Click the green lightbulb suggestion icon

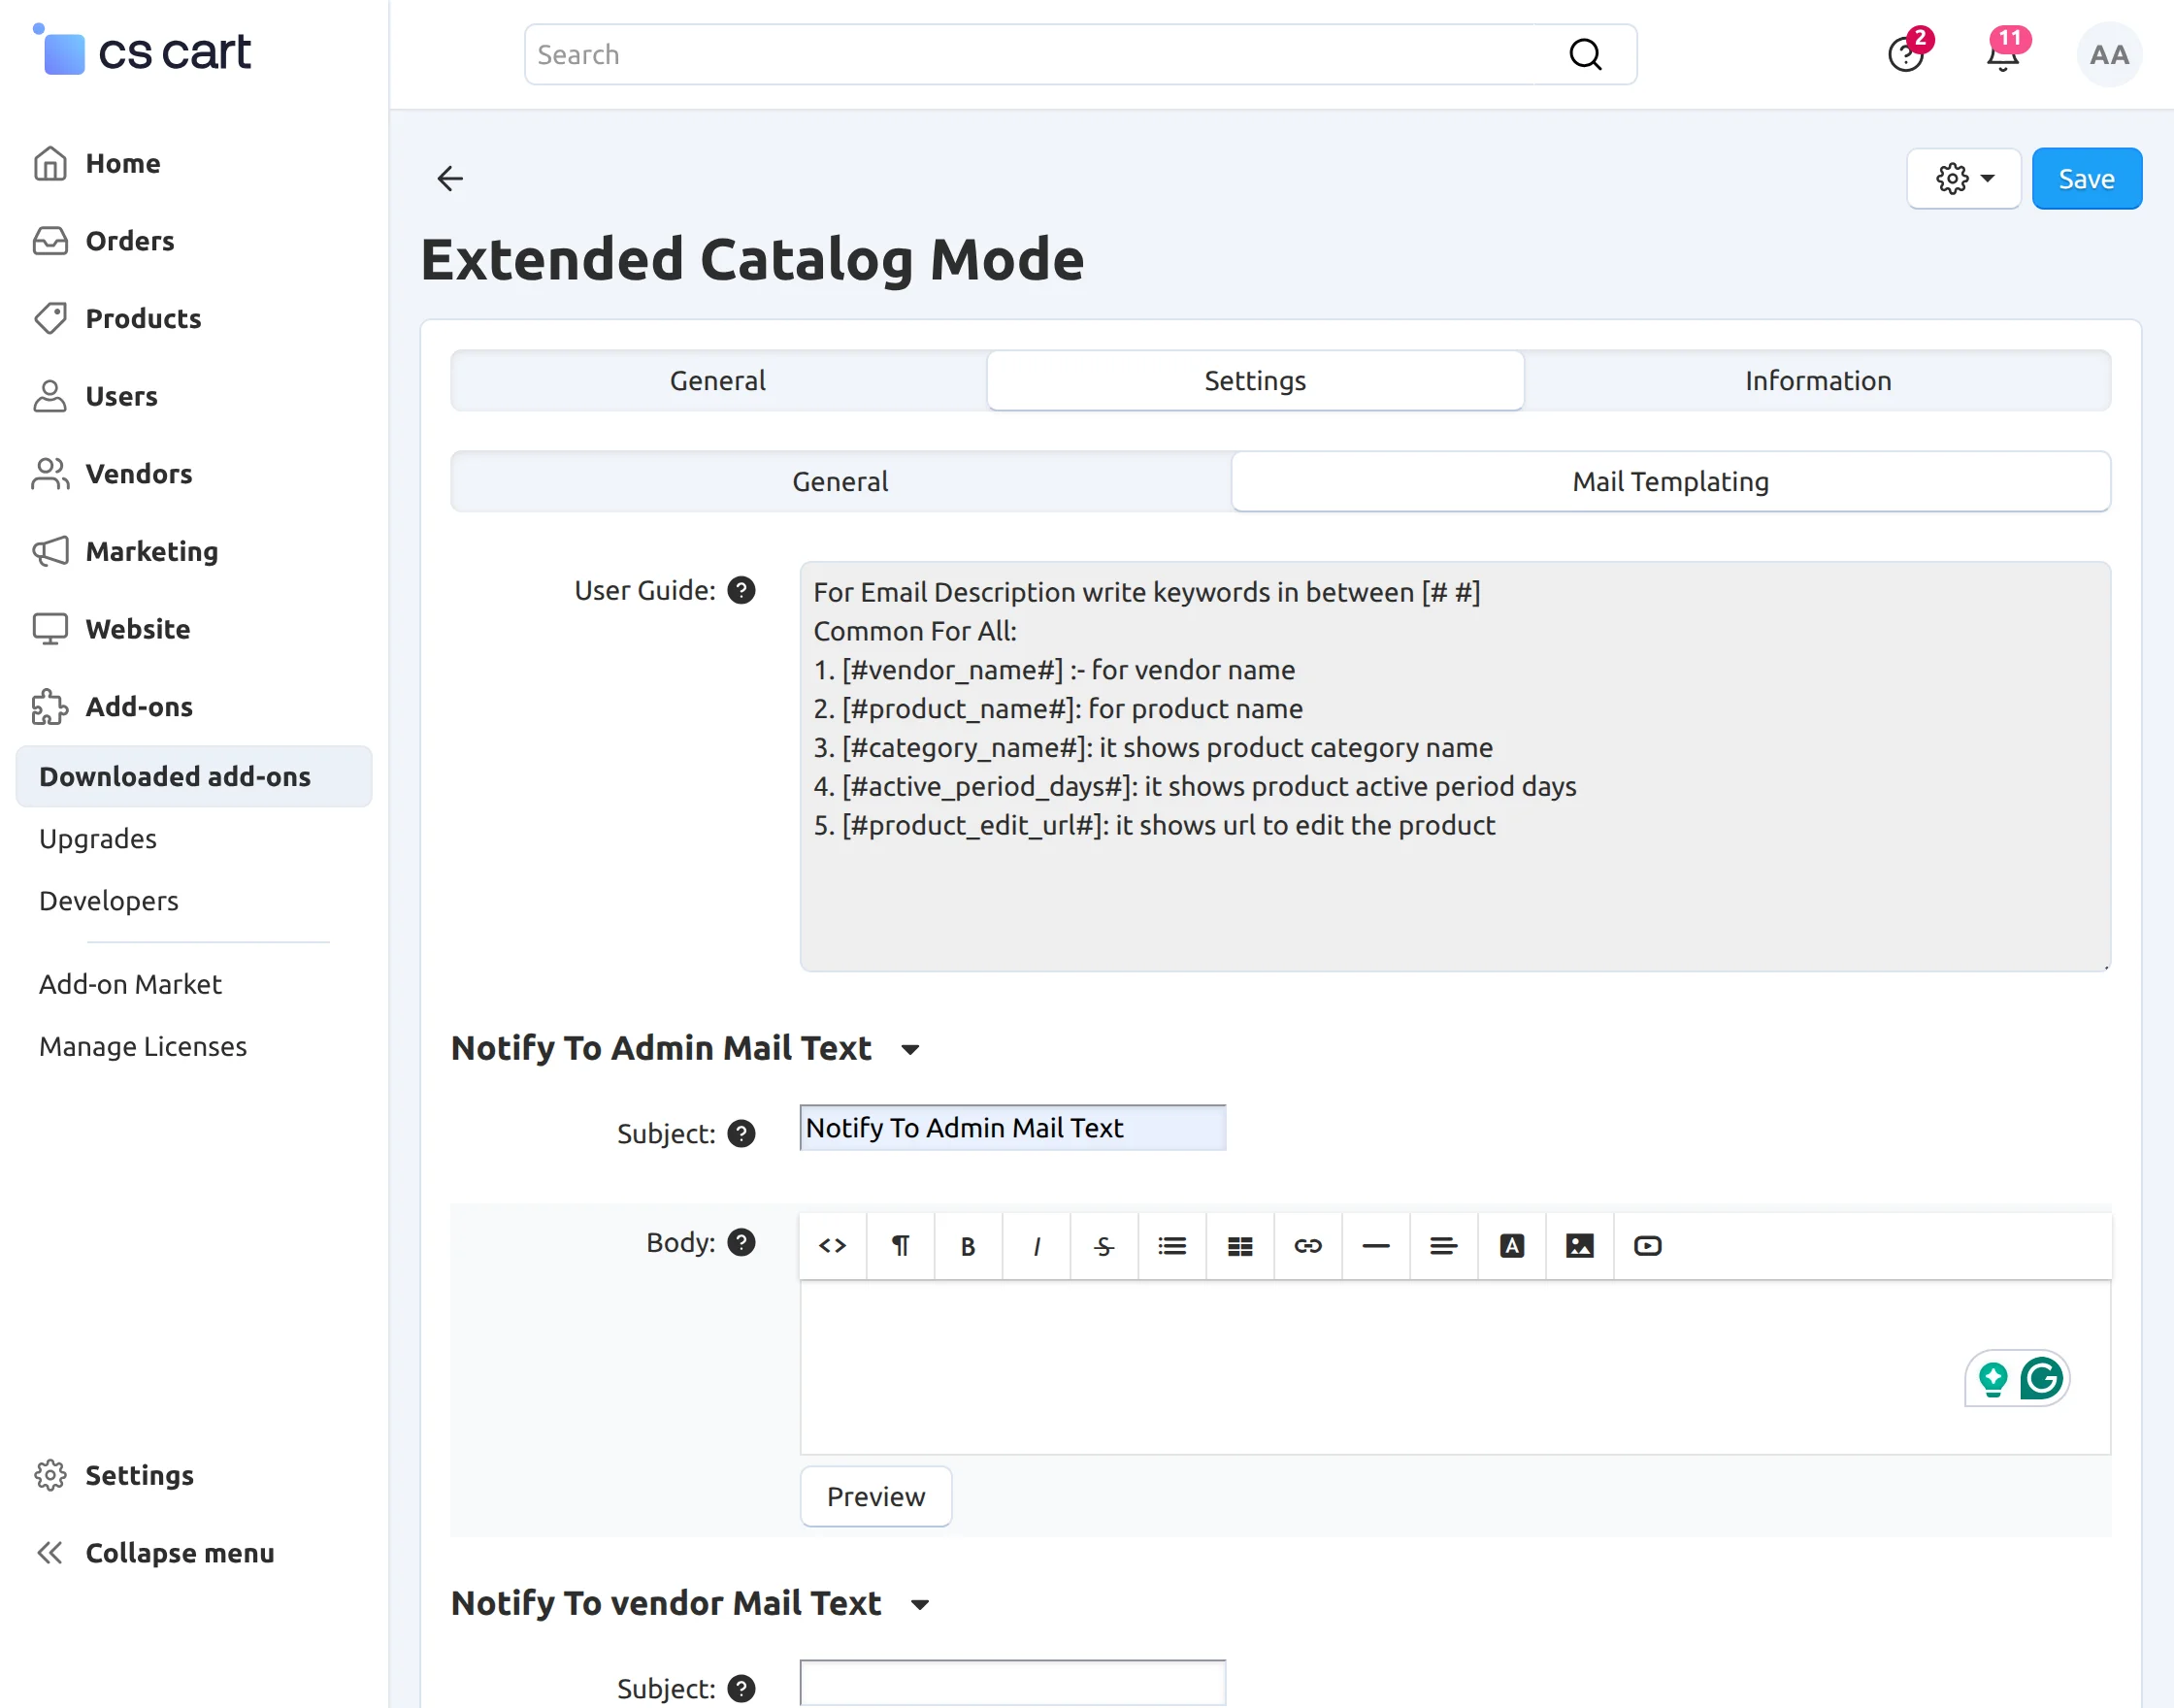pos(1993,1379)
